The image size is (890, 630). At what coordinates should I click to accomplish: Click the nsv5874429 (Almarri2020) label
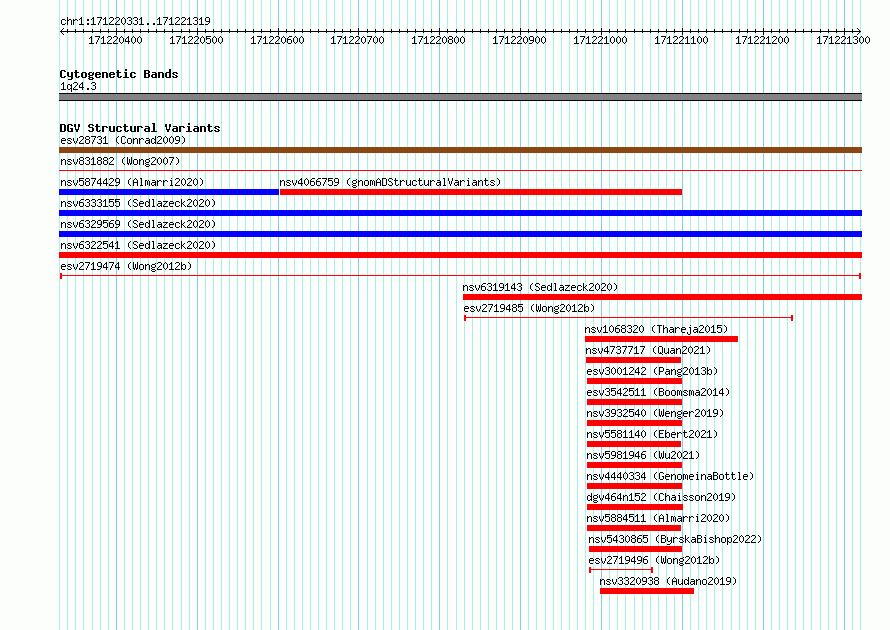(132, 182)
